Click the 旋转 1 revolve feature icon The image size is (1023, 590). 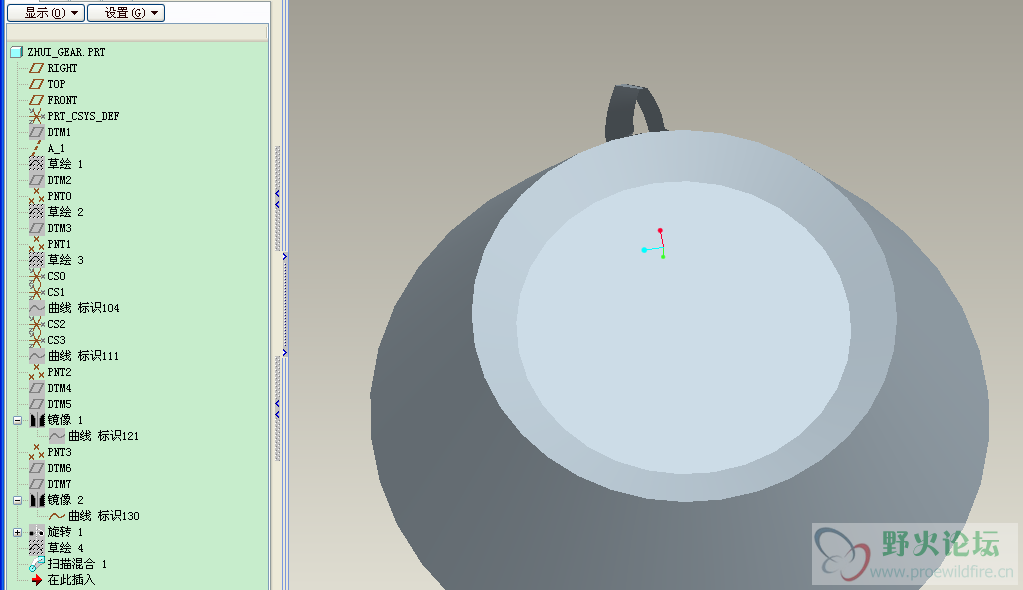(37, 532)
